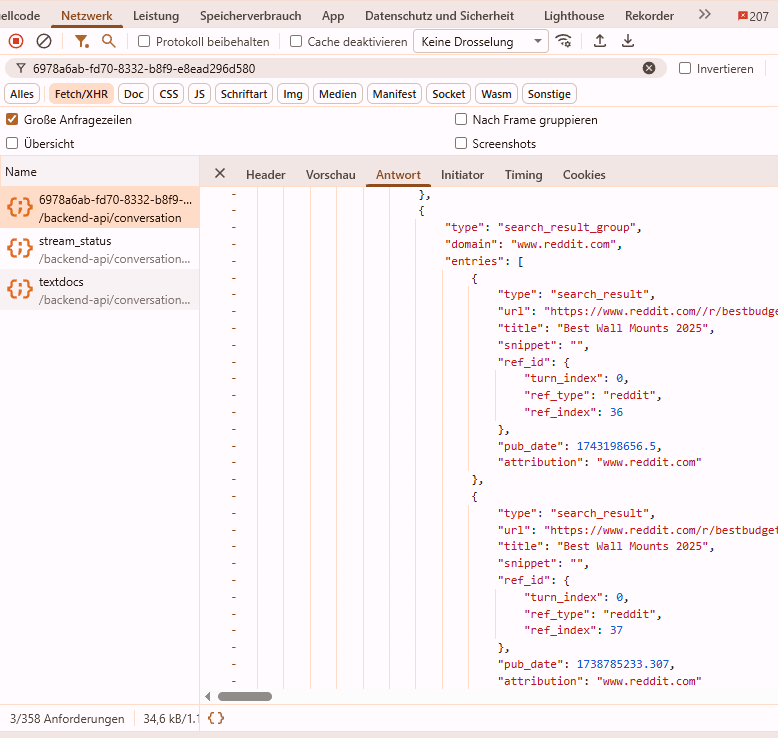Enable Übersicht checkbox
This screenshot has width=778, height=738.
pos(12,143)
